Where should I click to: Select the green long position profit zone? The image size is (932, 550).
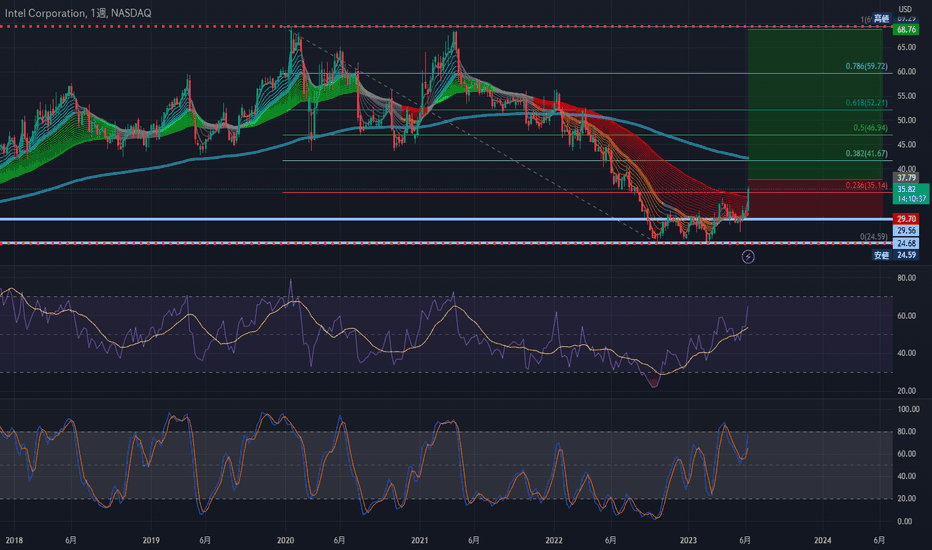(x=815, y=104)
